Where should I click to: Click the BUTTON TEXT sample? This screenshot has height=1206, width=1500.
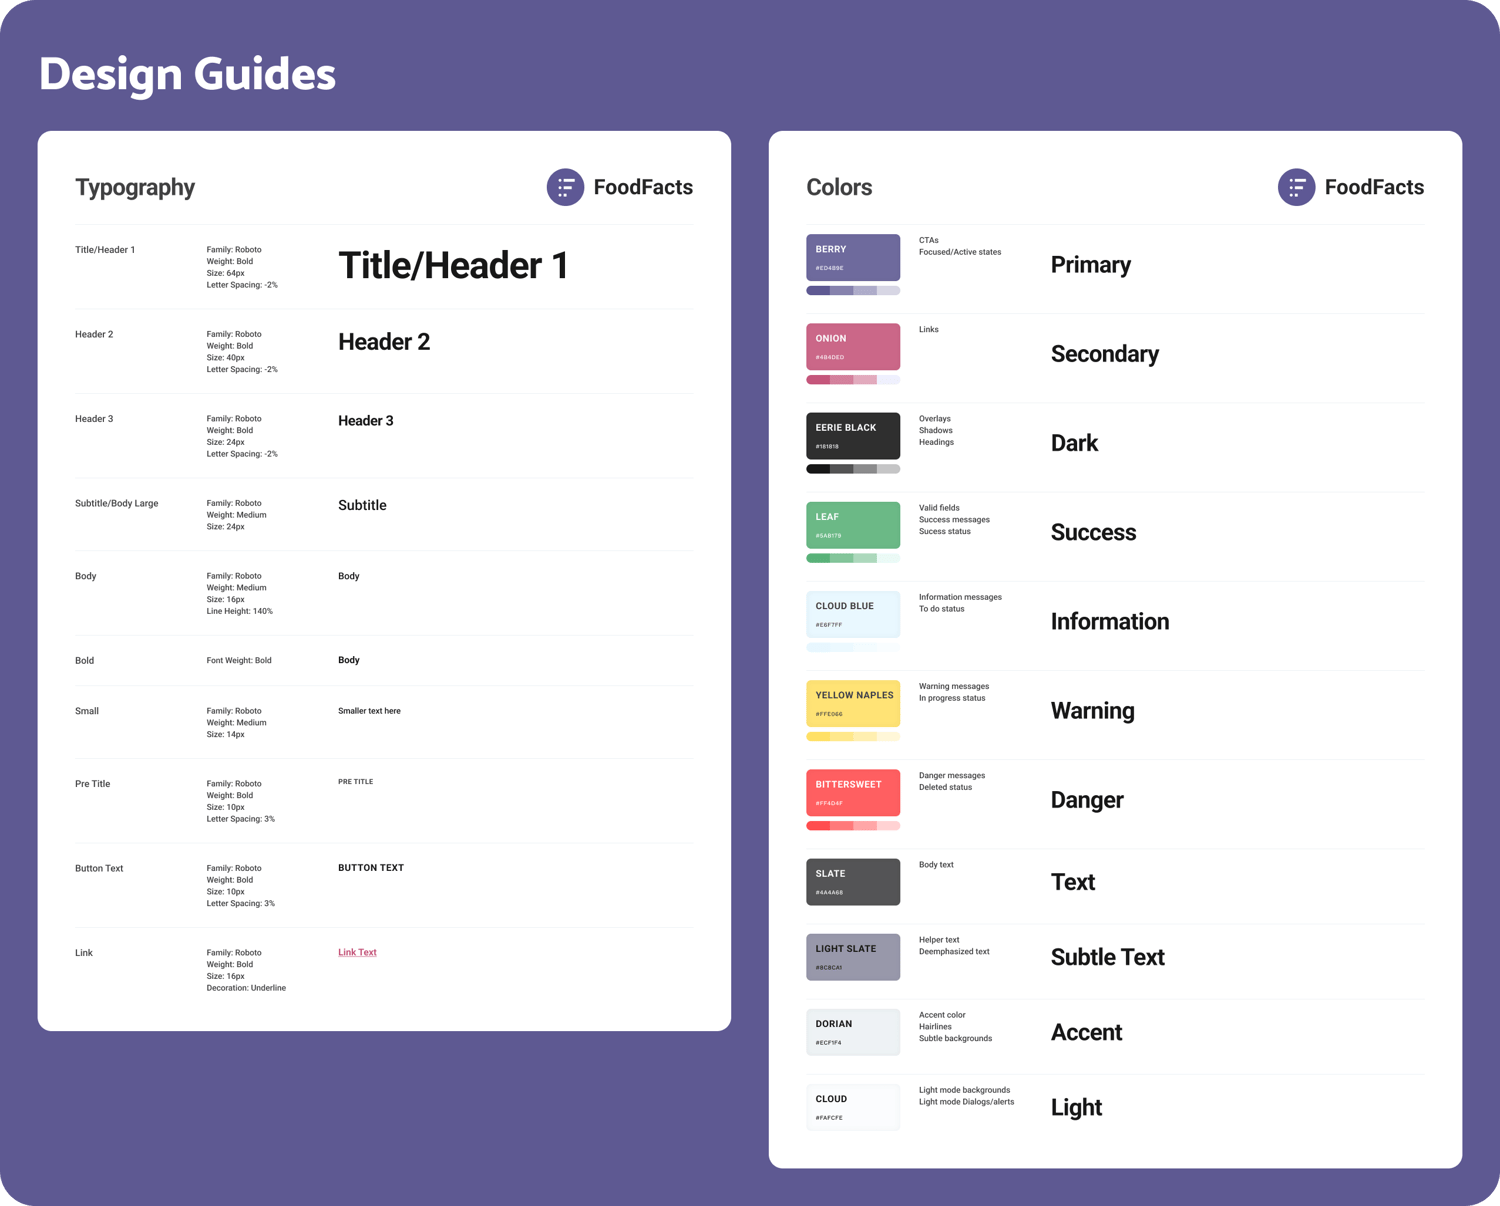pos(371,868)
